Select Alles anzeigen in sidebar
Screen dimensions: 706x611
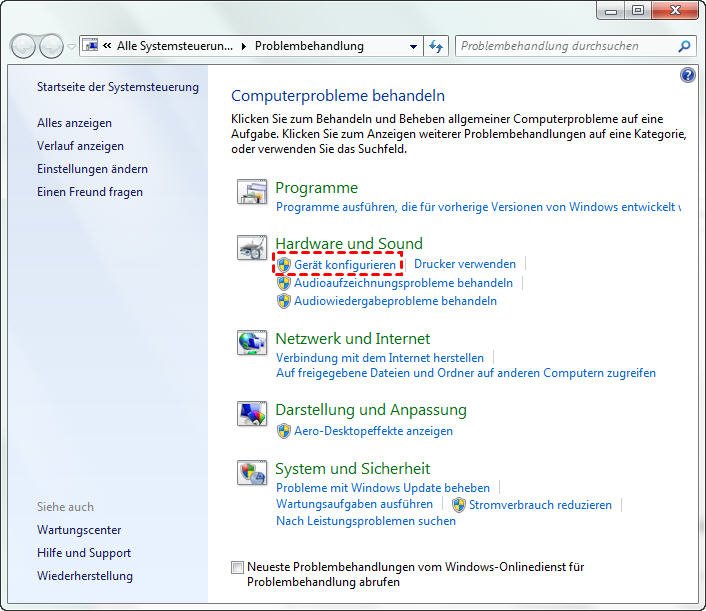click(74, 123)
